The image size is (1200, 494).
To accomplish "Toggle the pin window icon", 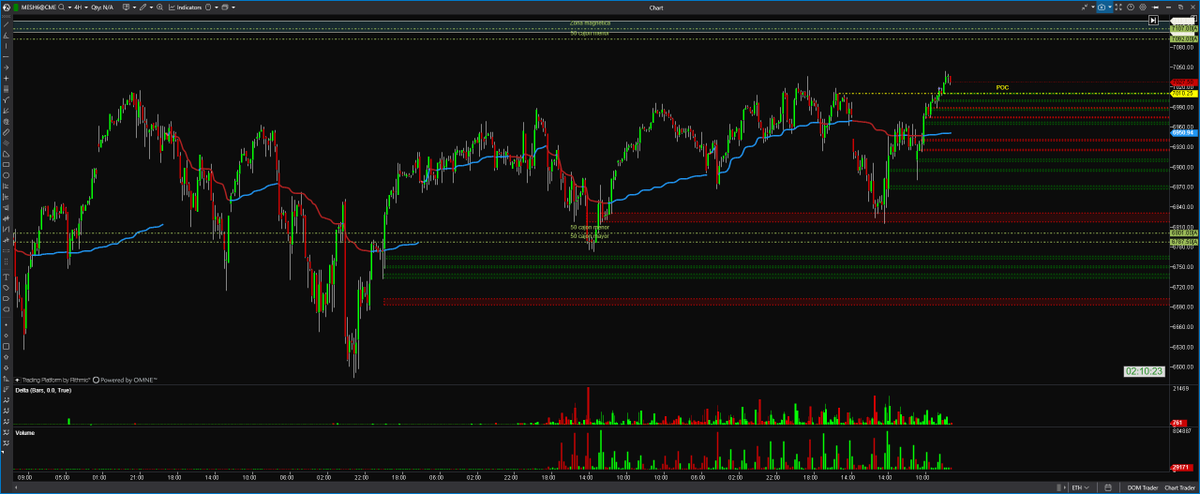I will (x=1155, y=7).
